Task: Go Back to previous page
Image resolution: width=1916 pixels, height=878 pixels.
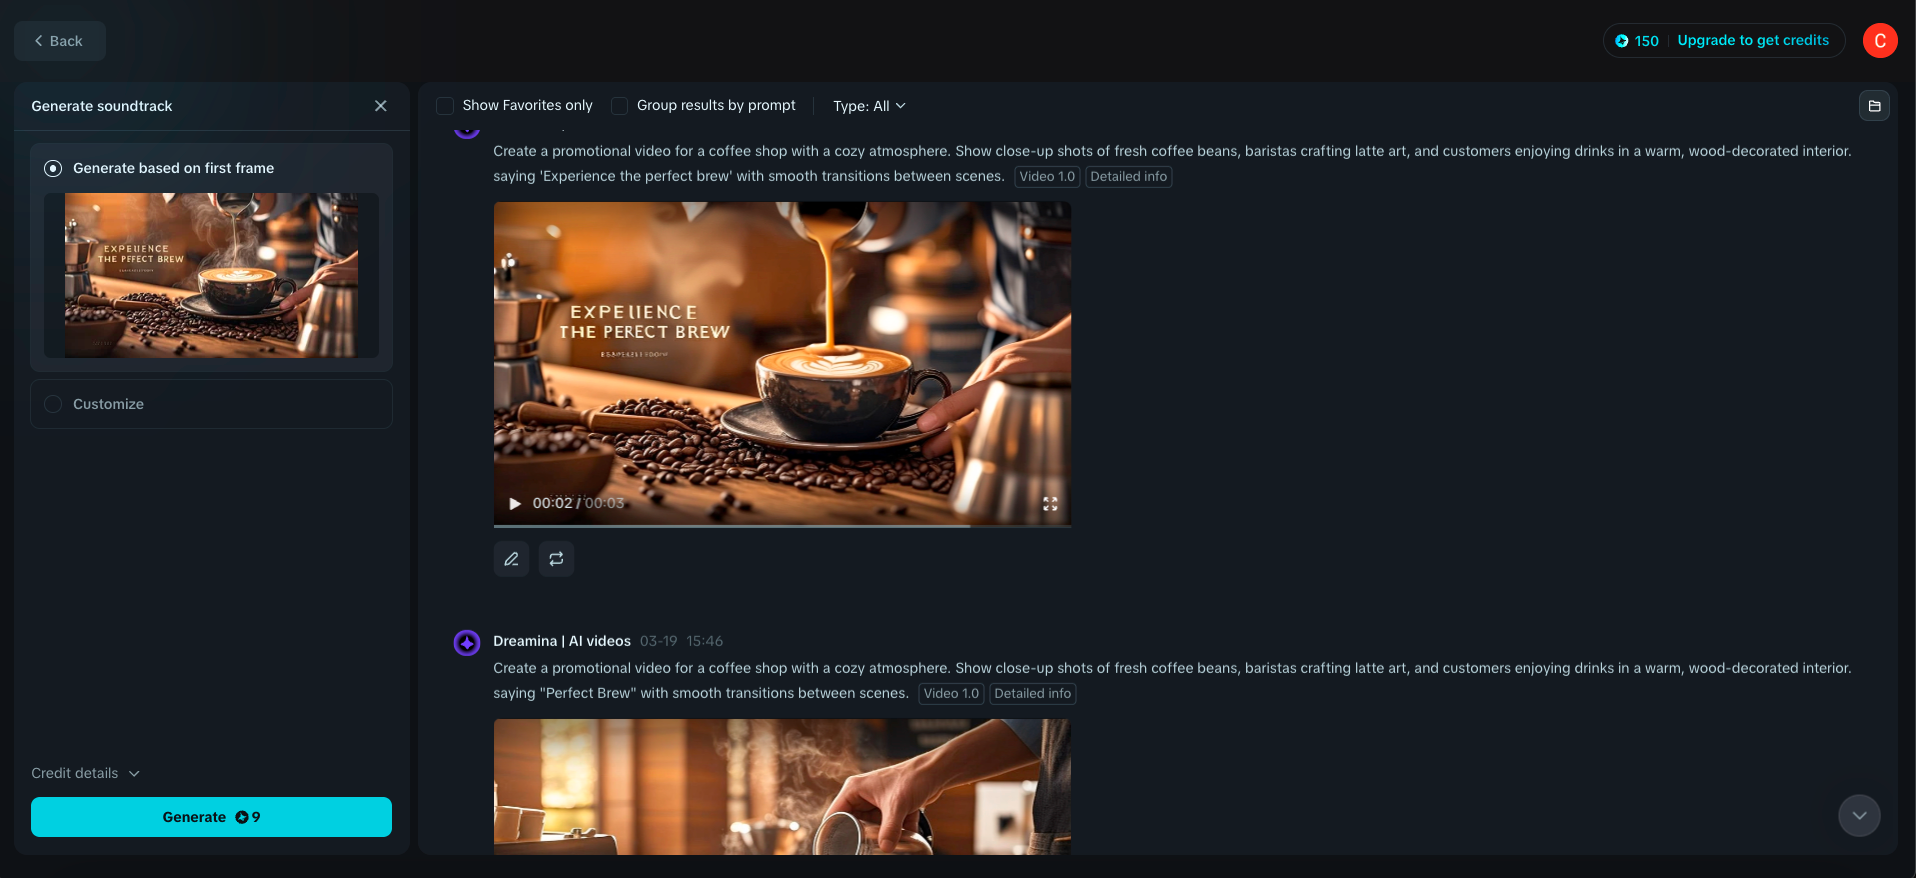Action: [60, 41]
